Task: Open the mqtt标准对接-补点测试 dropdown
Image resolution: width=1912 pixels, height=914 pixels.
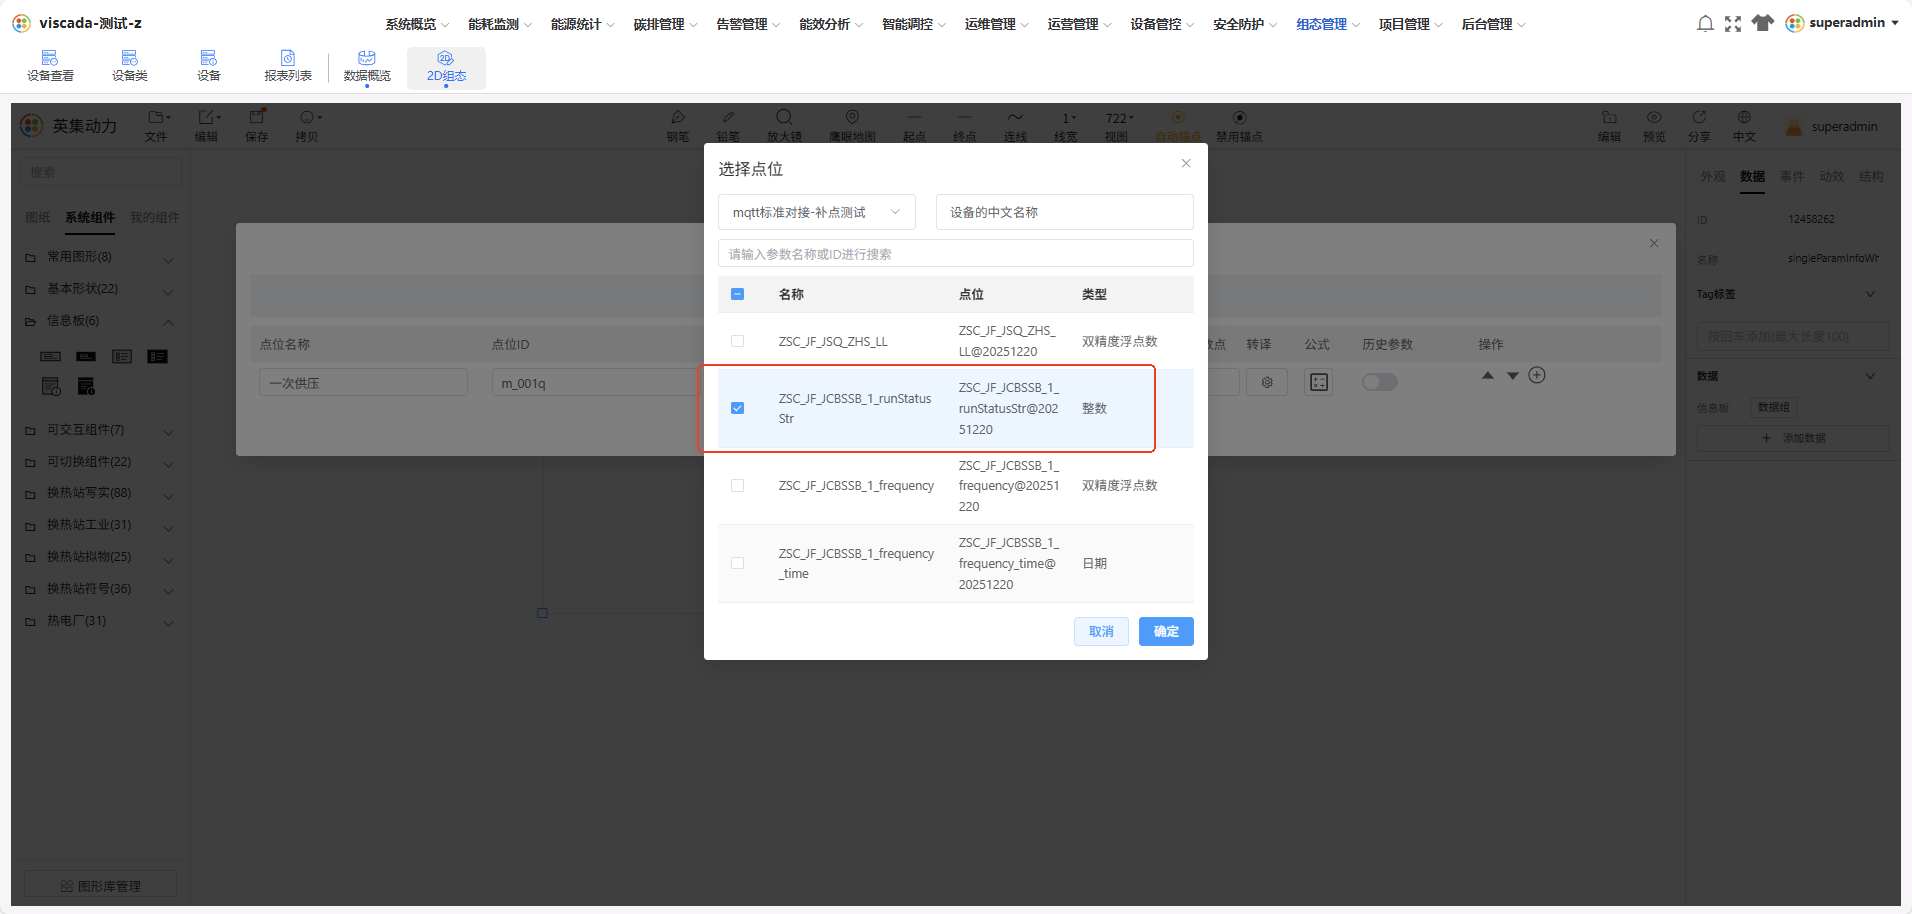Action: (x=817, y=212)
